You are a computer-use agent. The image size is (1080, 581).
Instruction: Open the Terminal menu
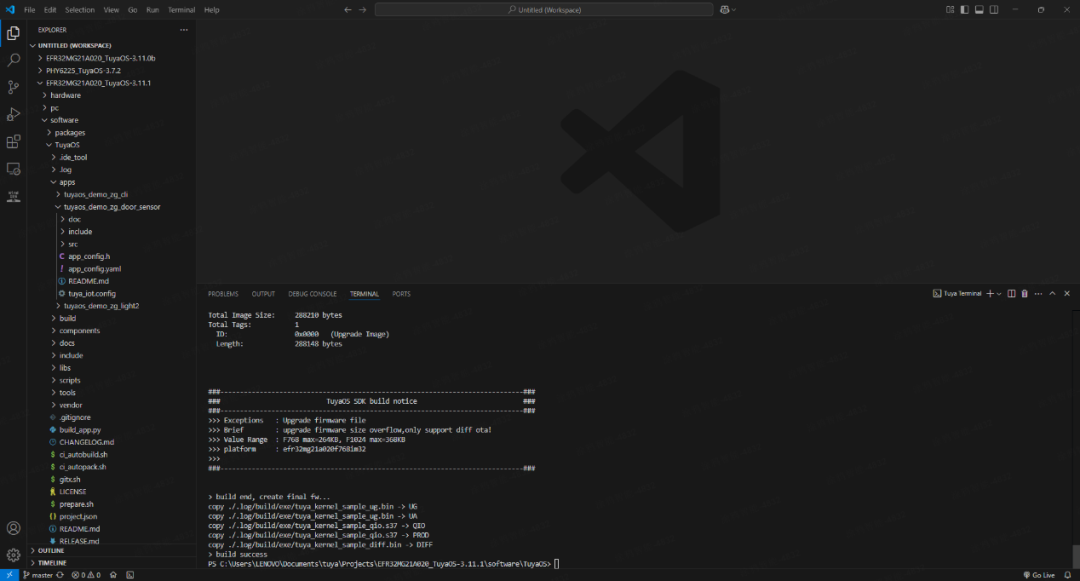[181, 10]
